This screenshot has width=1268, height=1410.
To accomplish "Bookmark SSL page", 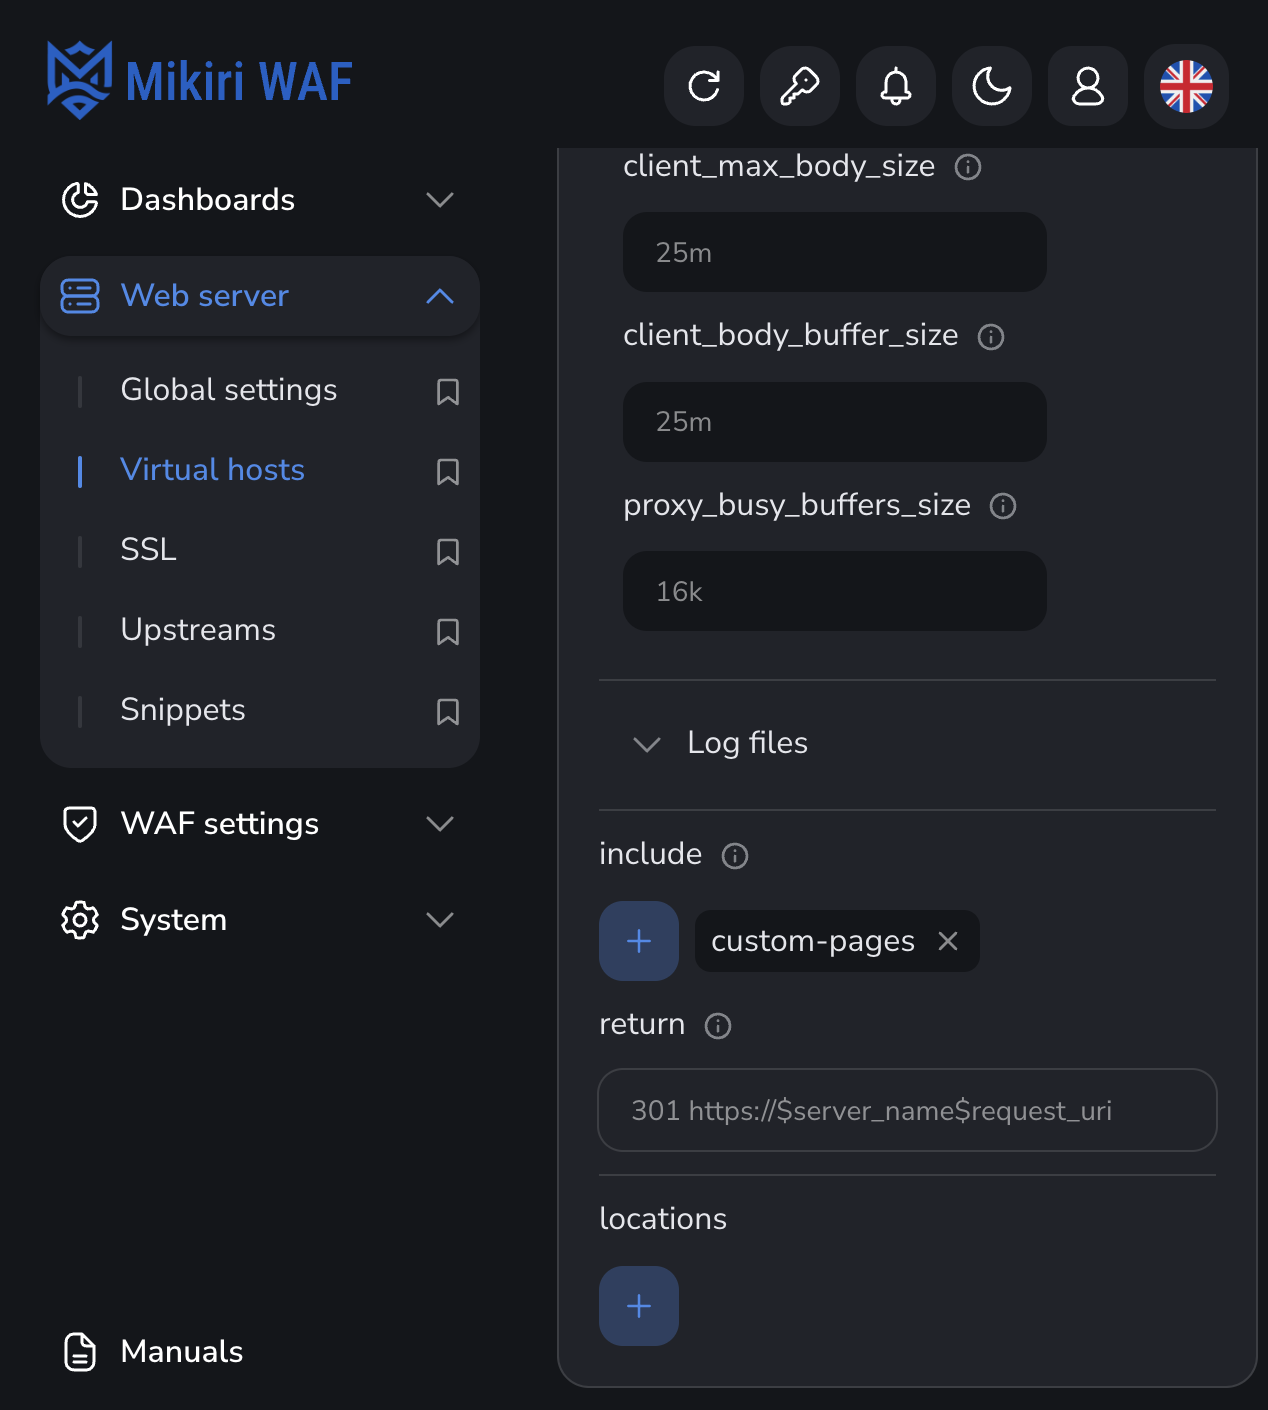I will 448,551.
